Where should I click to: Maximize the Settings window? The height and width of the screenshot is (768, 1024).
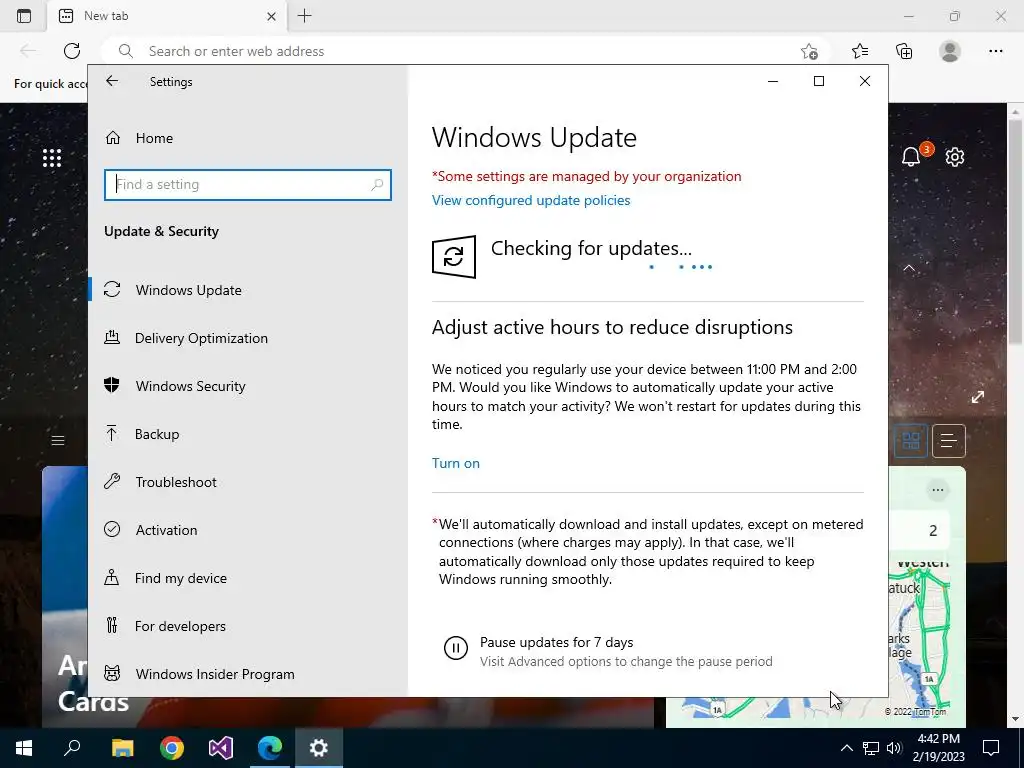819,81
